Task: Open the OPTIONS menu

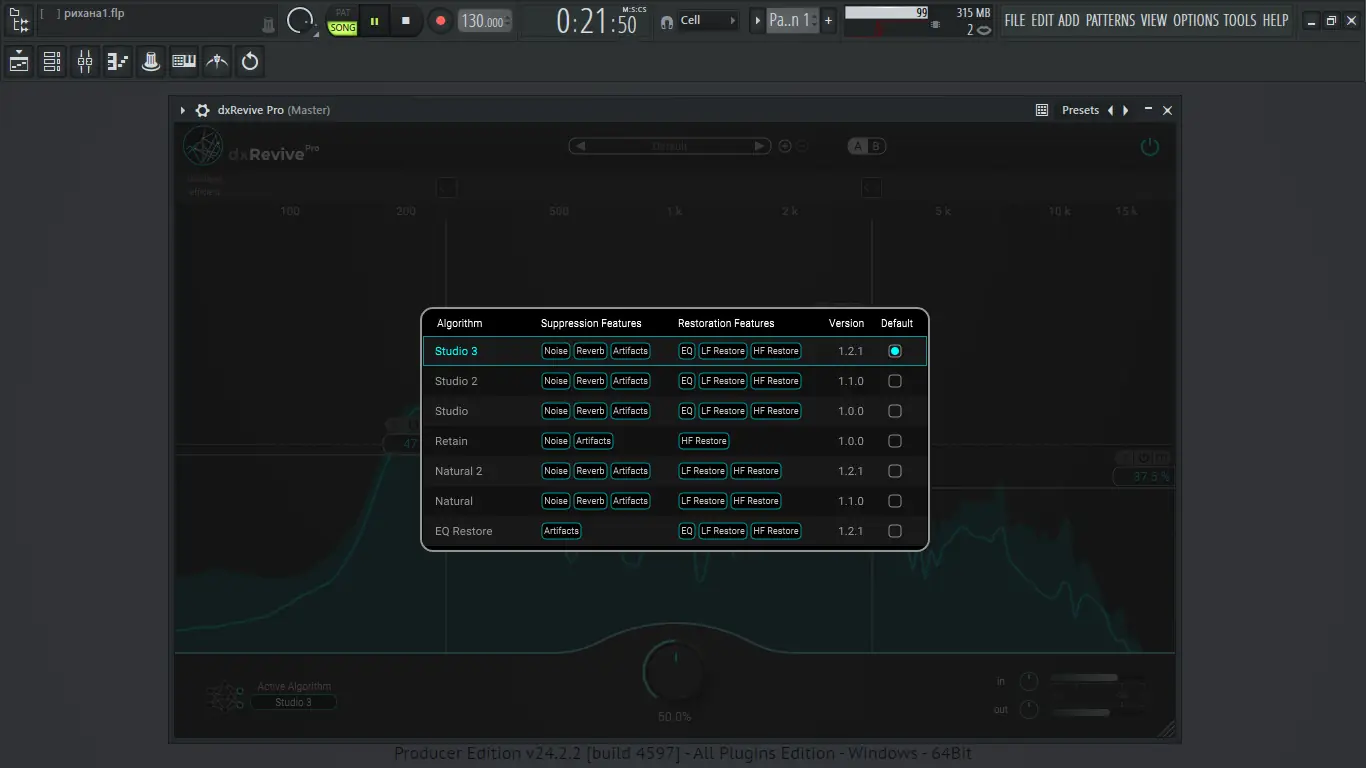Action: pos(1196,20)
